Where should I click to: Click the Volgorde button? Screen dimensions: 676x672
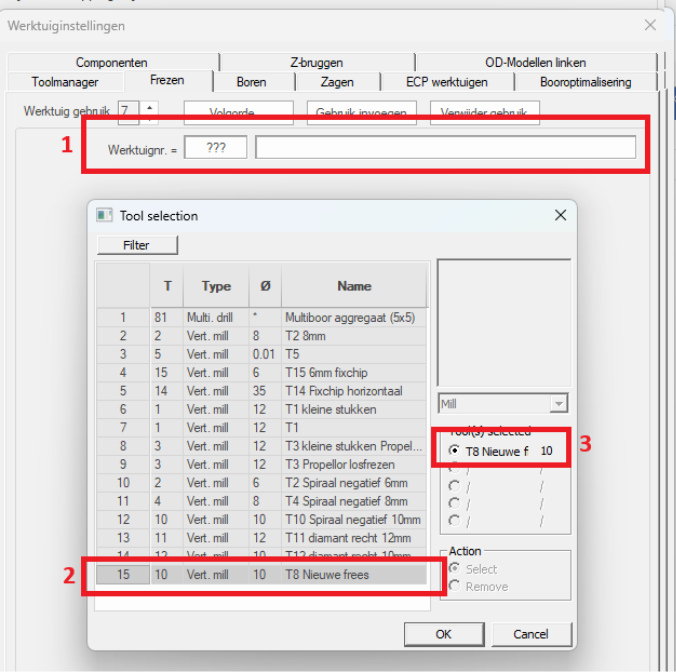(x=238, y=113)
